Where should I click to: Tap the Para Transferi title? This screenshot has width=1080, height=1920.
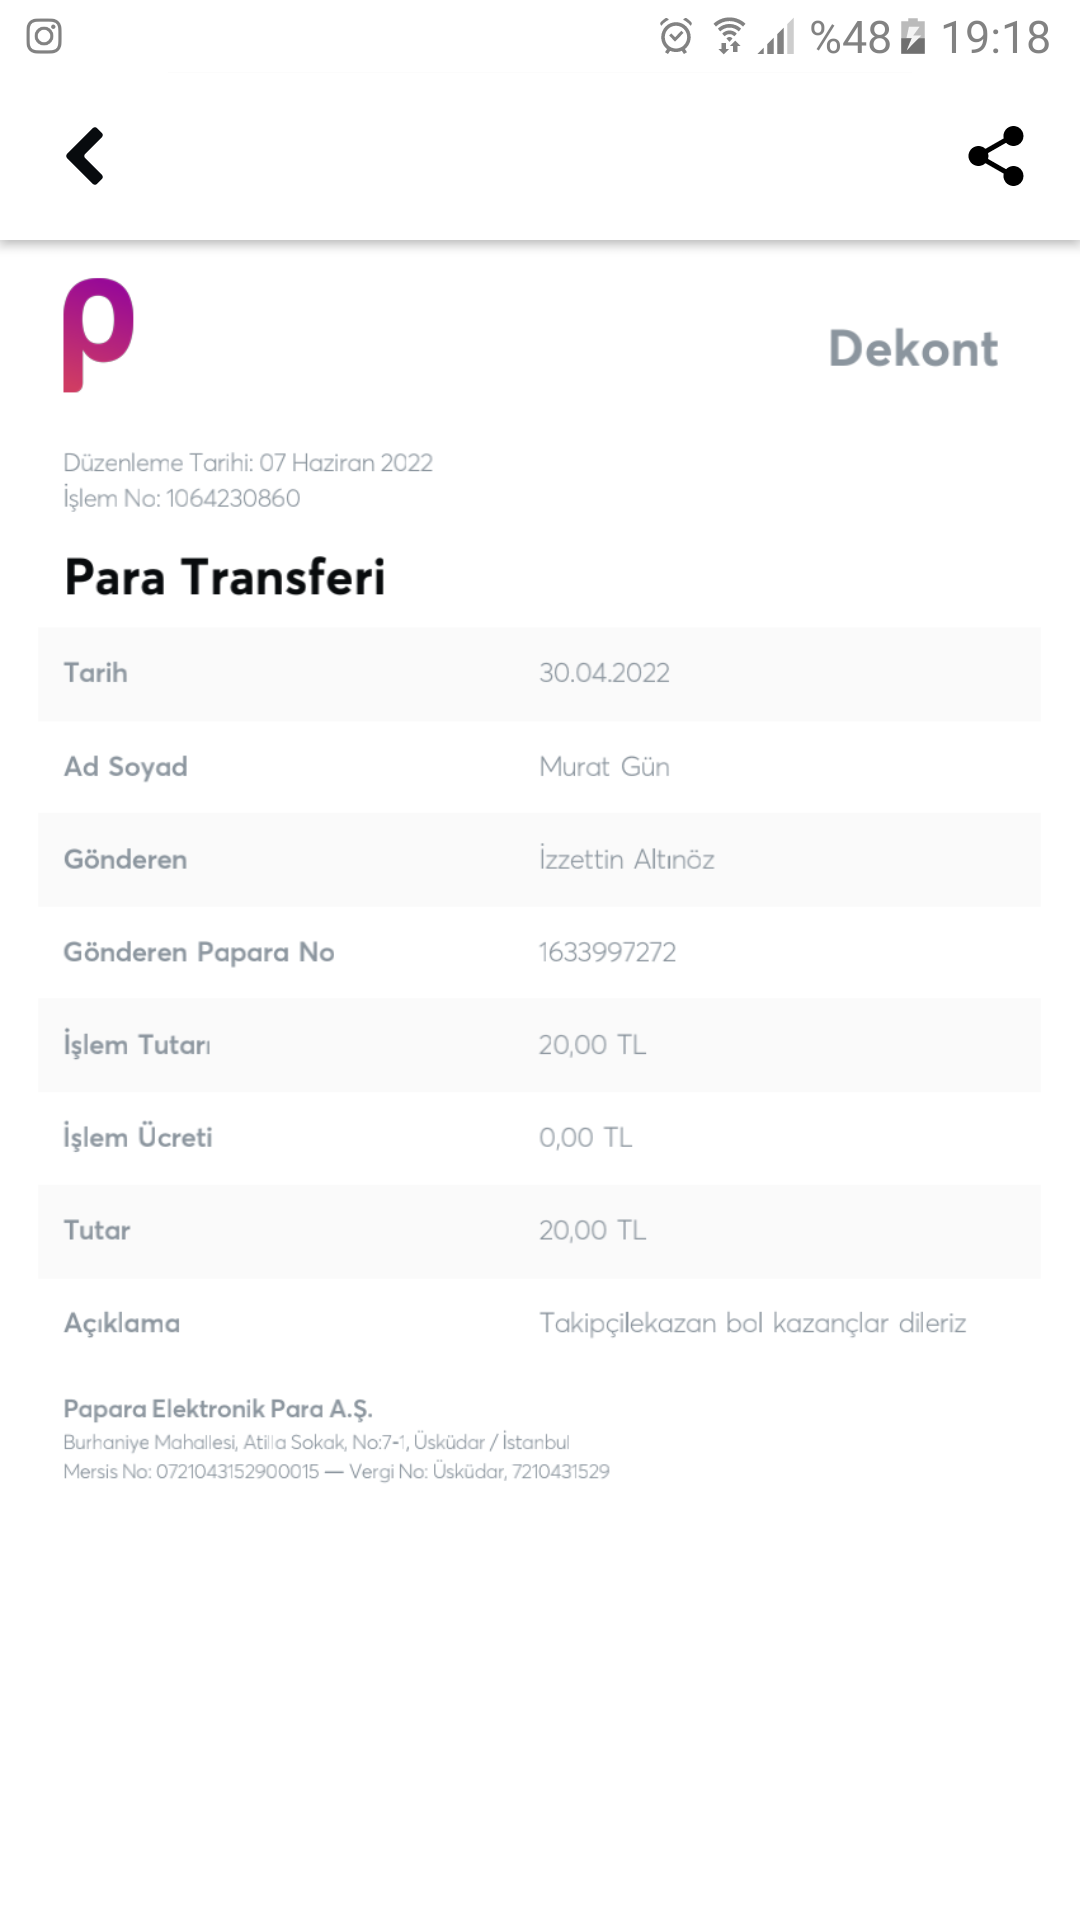pos(225,577)
